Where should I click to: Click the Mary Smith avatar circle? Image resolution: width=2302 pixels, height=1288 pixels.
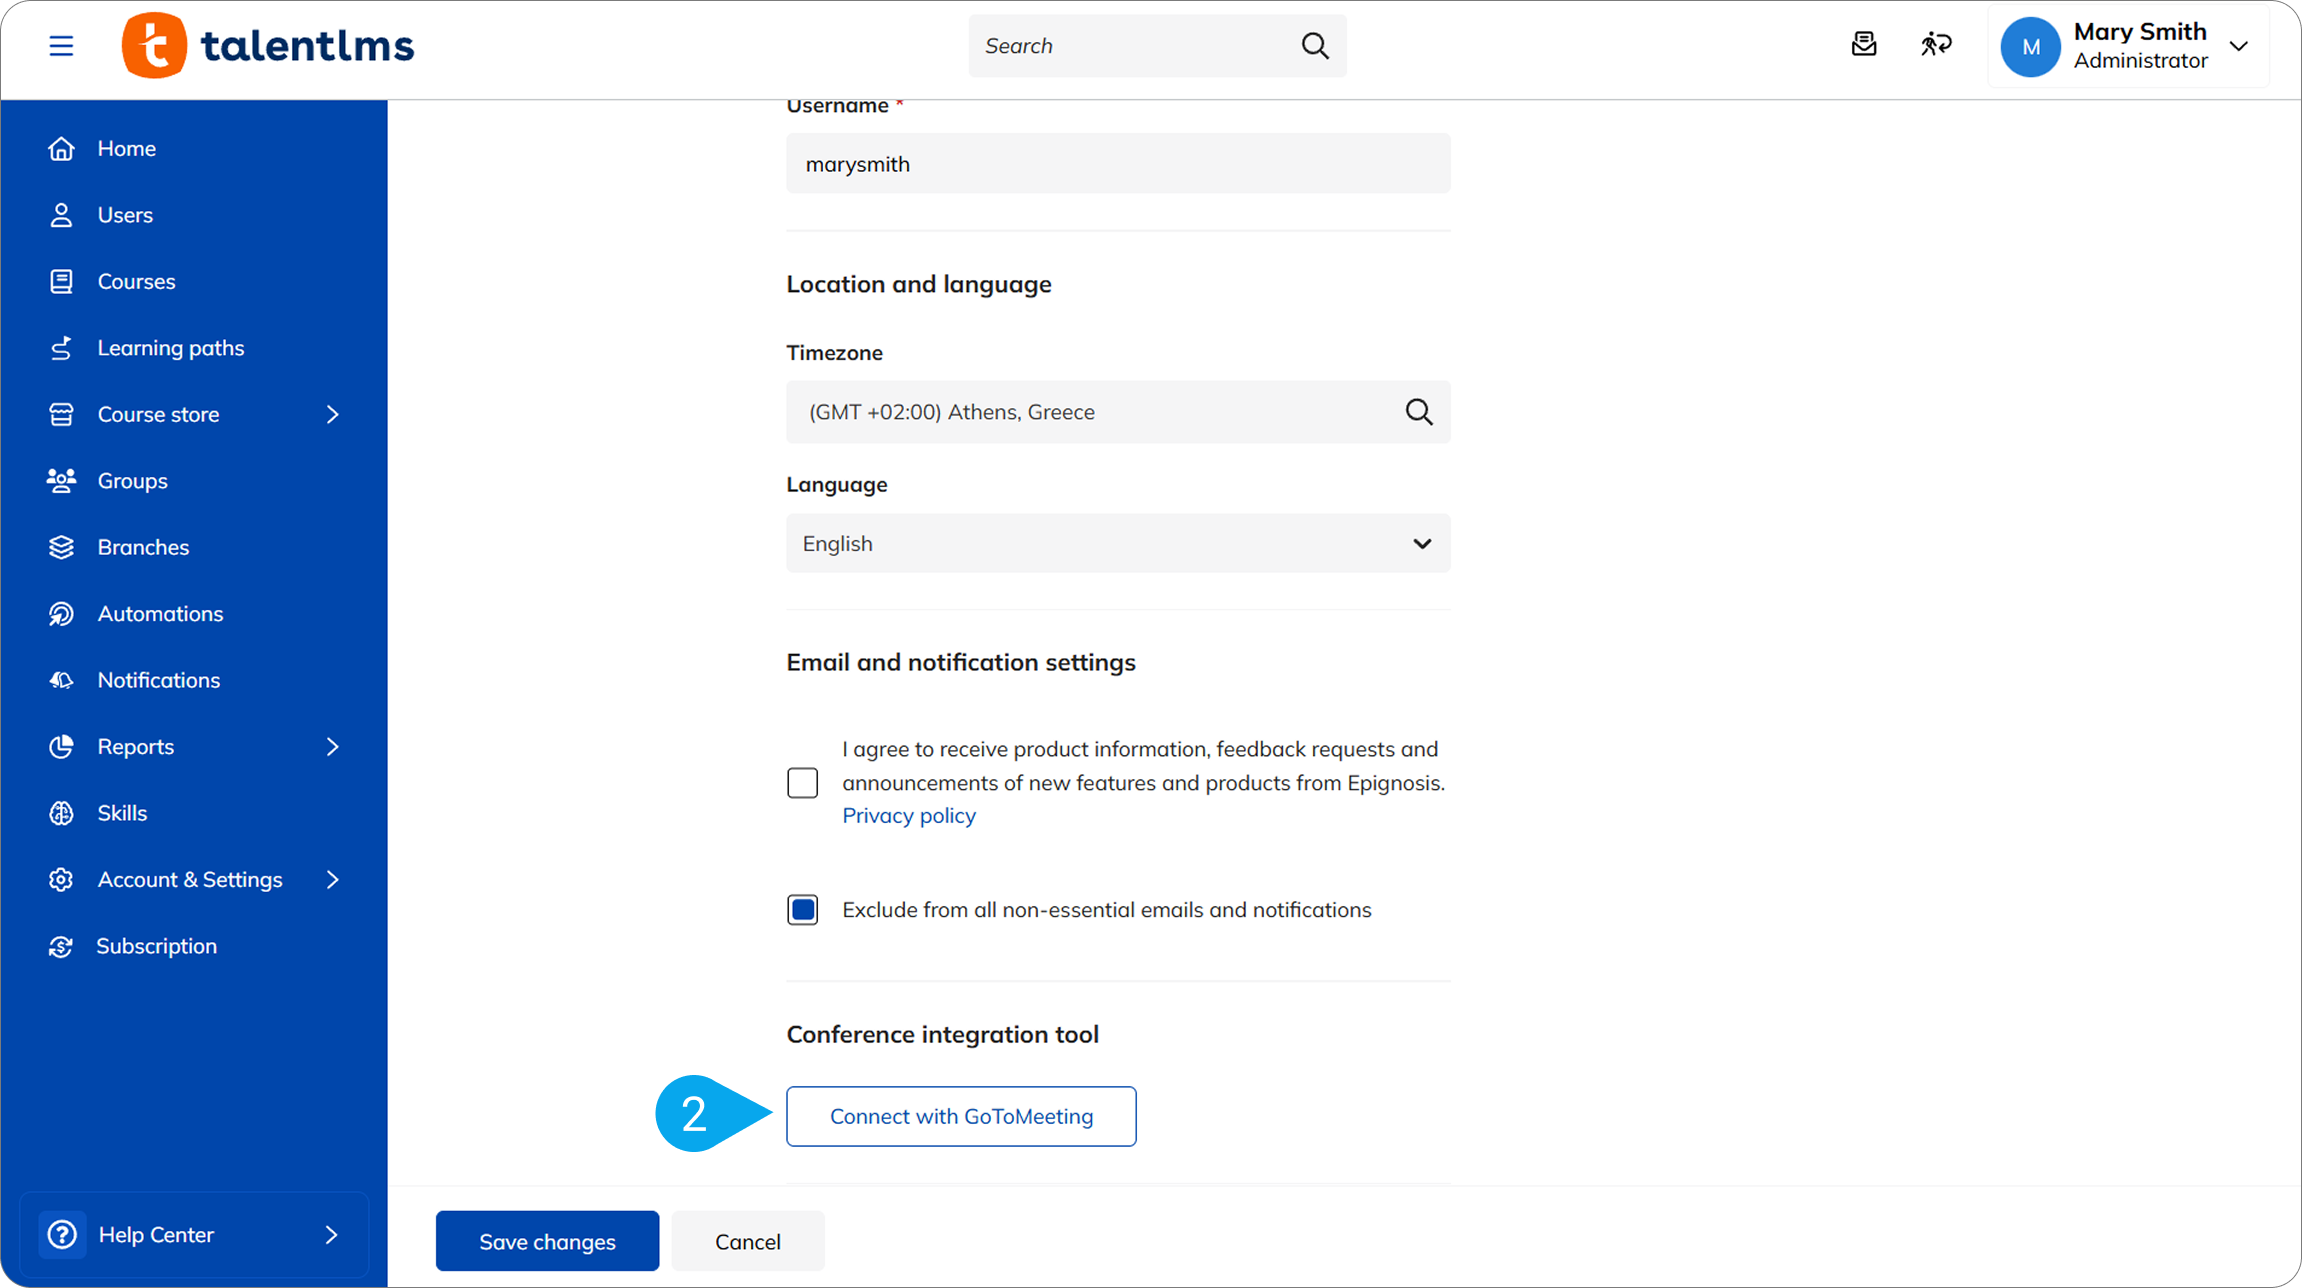(2030, 47)
